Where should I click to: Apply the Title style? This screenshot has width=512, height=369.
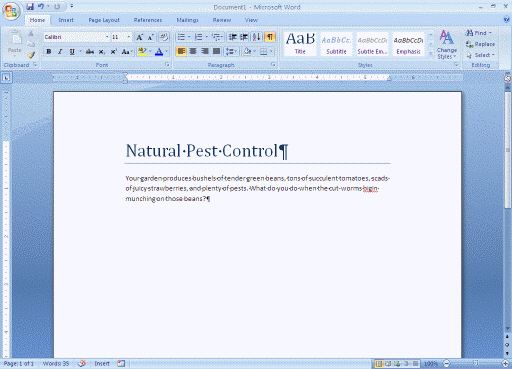point(300,44)
